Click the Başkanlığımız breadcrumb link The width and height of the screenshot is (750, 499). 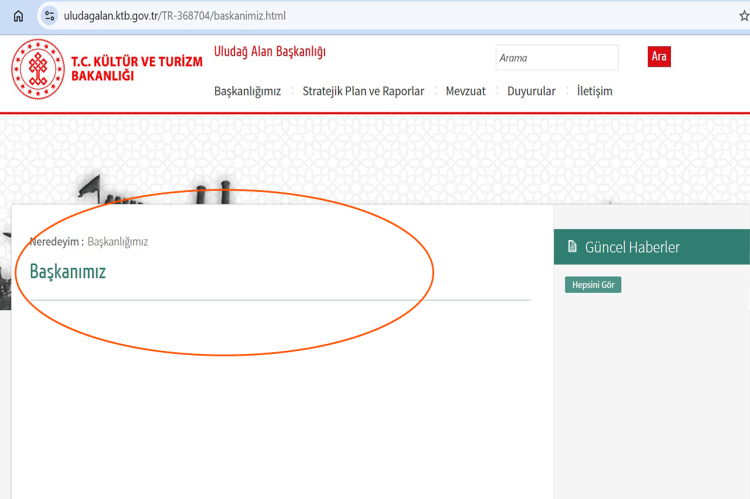click(x=118, y=242)
